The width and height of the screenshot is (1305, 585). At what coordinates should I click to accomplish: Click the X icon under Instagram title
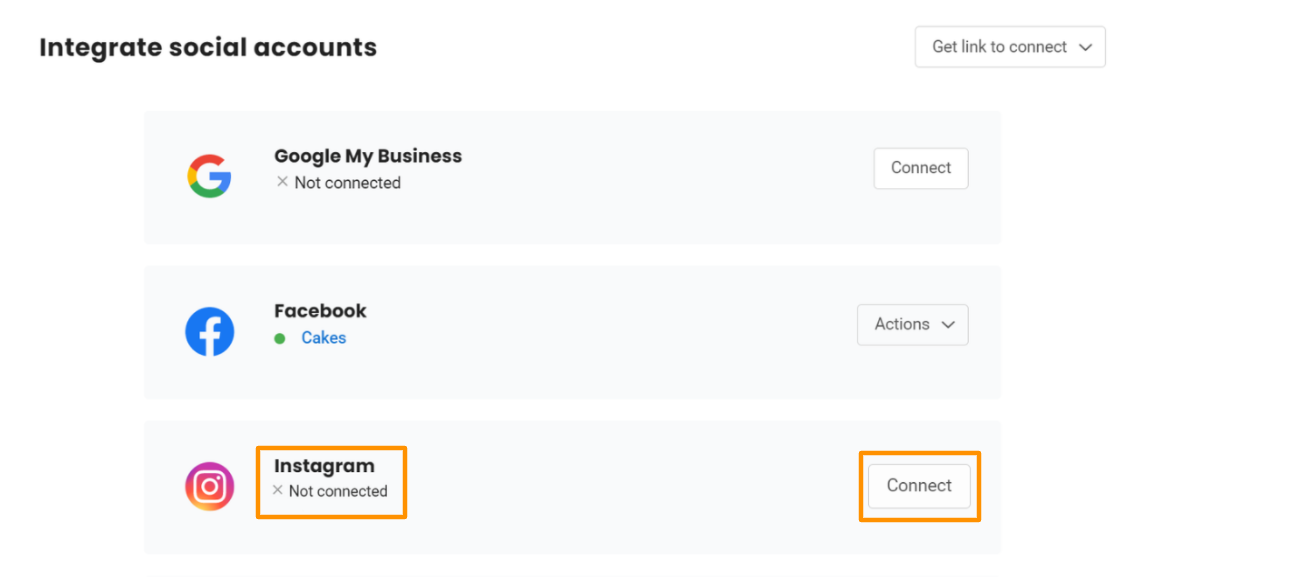(278, 490)
